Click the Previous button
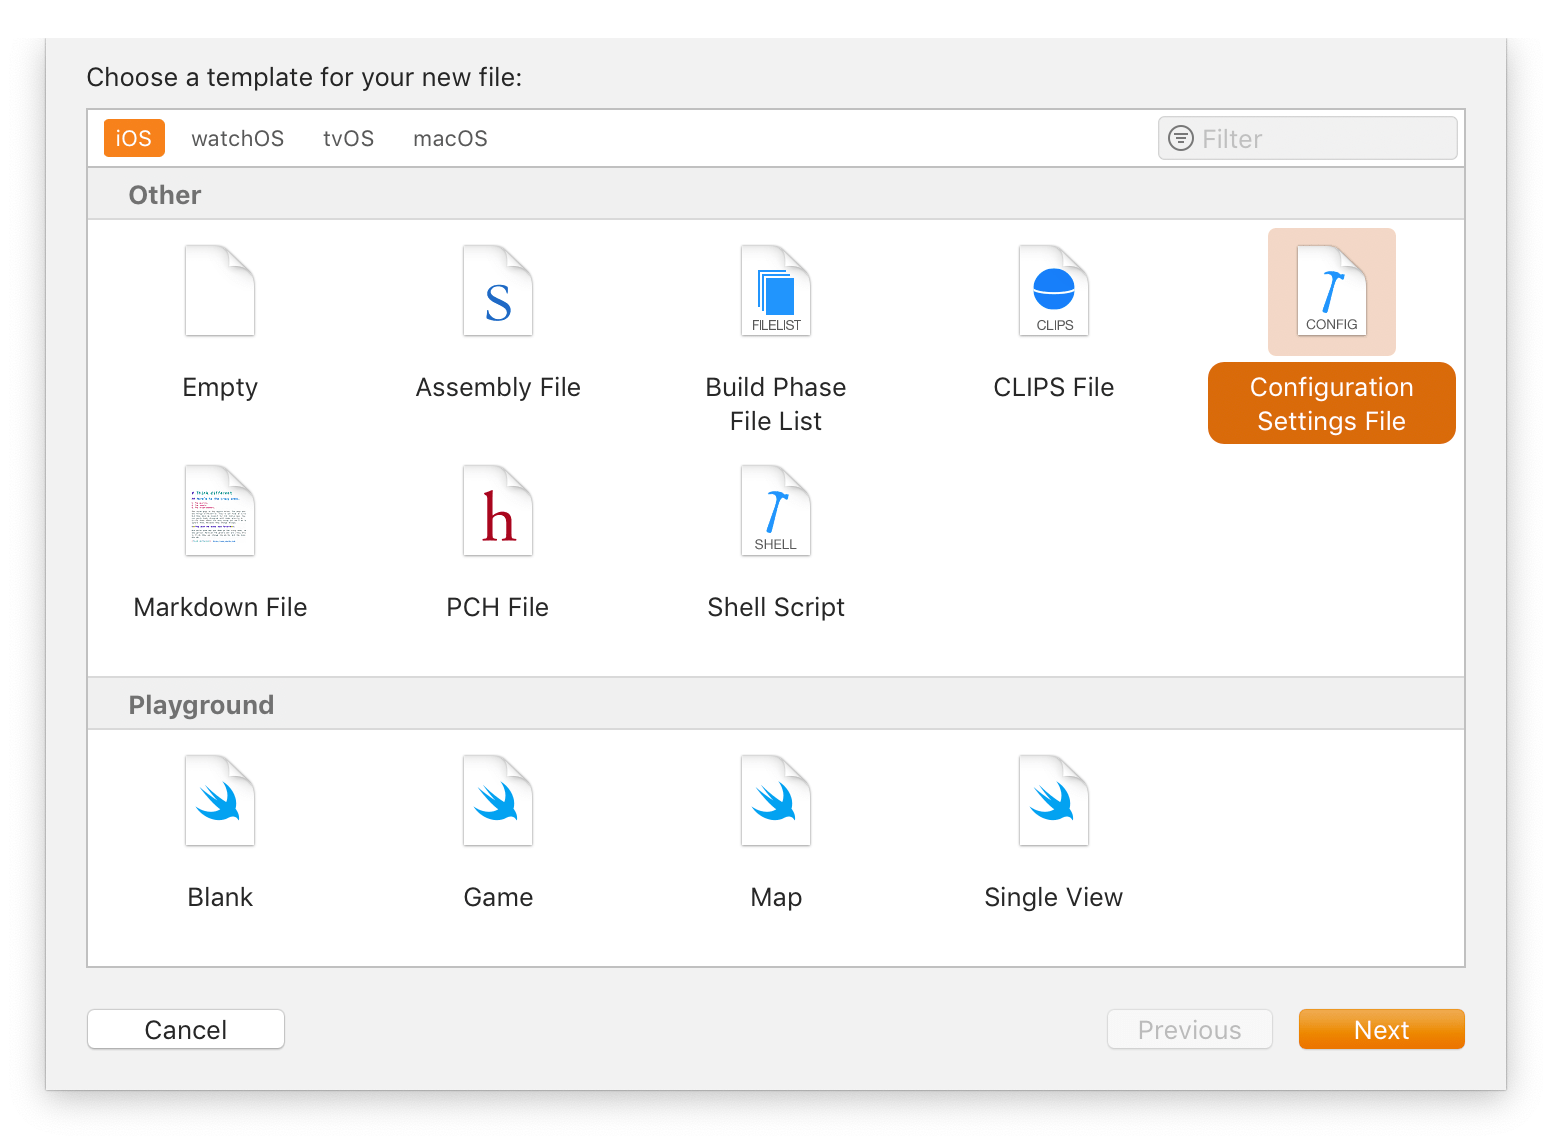 (1189, 1029)
